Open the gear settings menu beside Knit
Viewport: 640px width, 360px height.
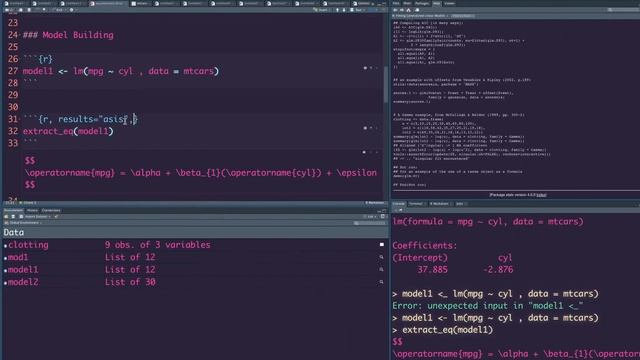click(72, 10)
